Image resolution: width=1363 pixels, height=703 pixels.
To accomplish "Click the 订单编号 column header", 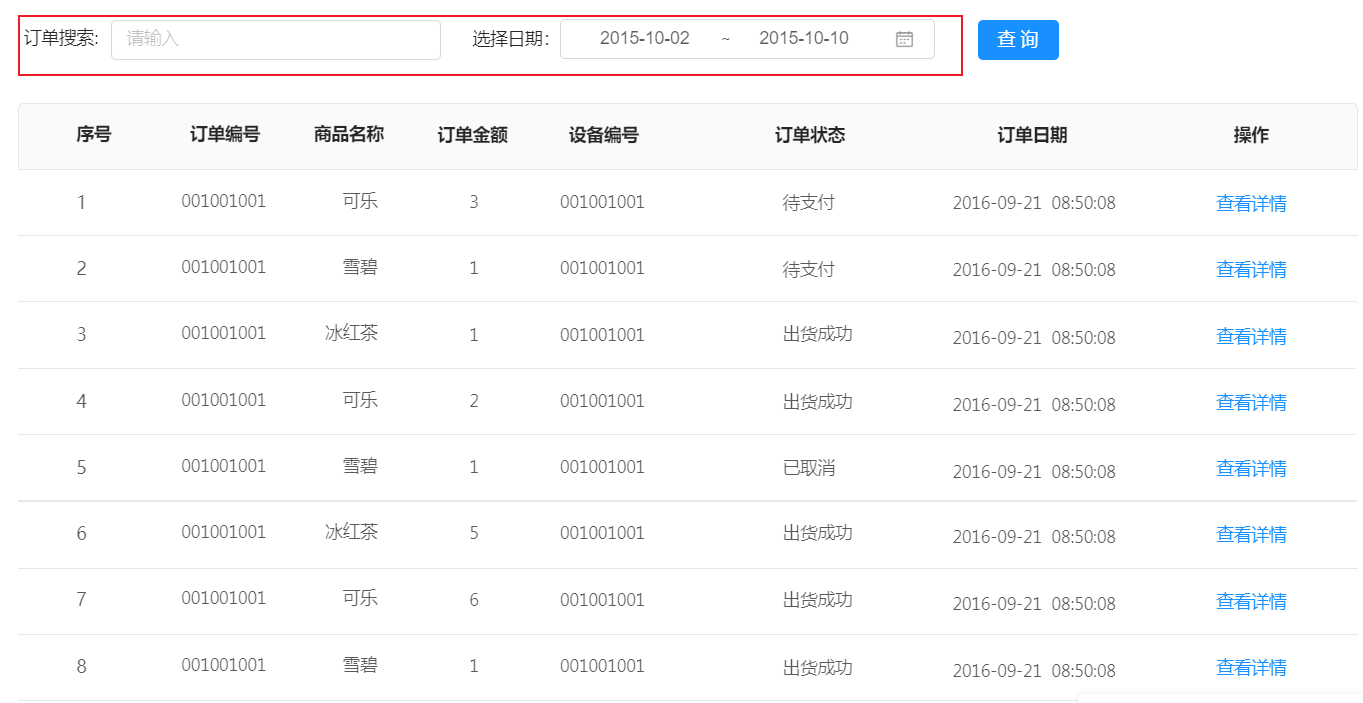I will [225, 135].
